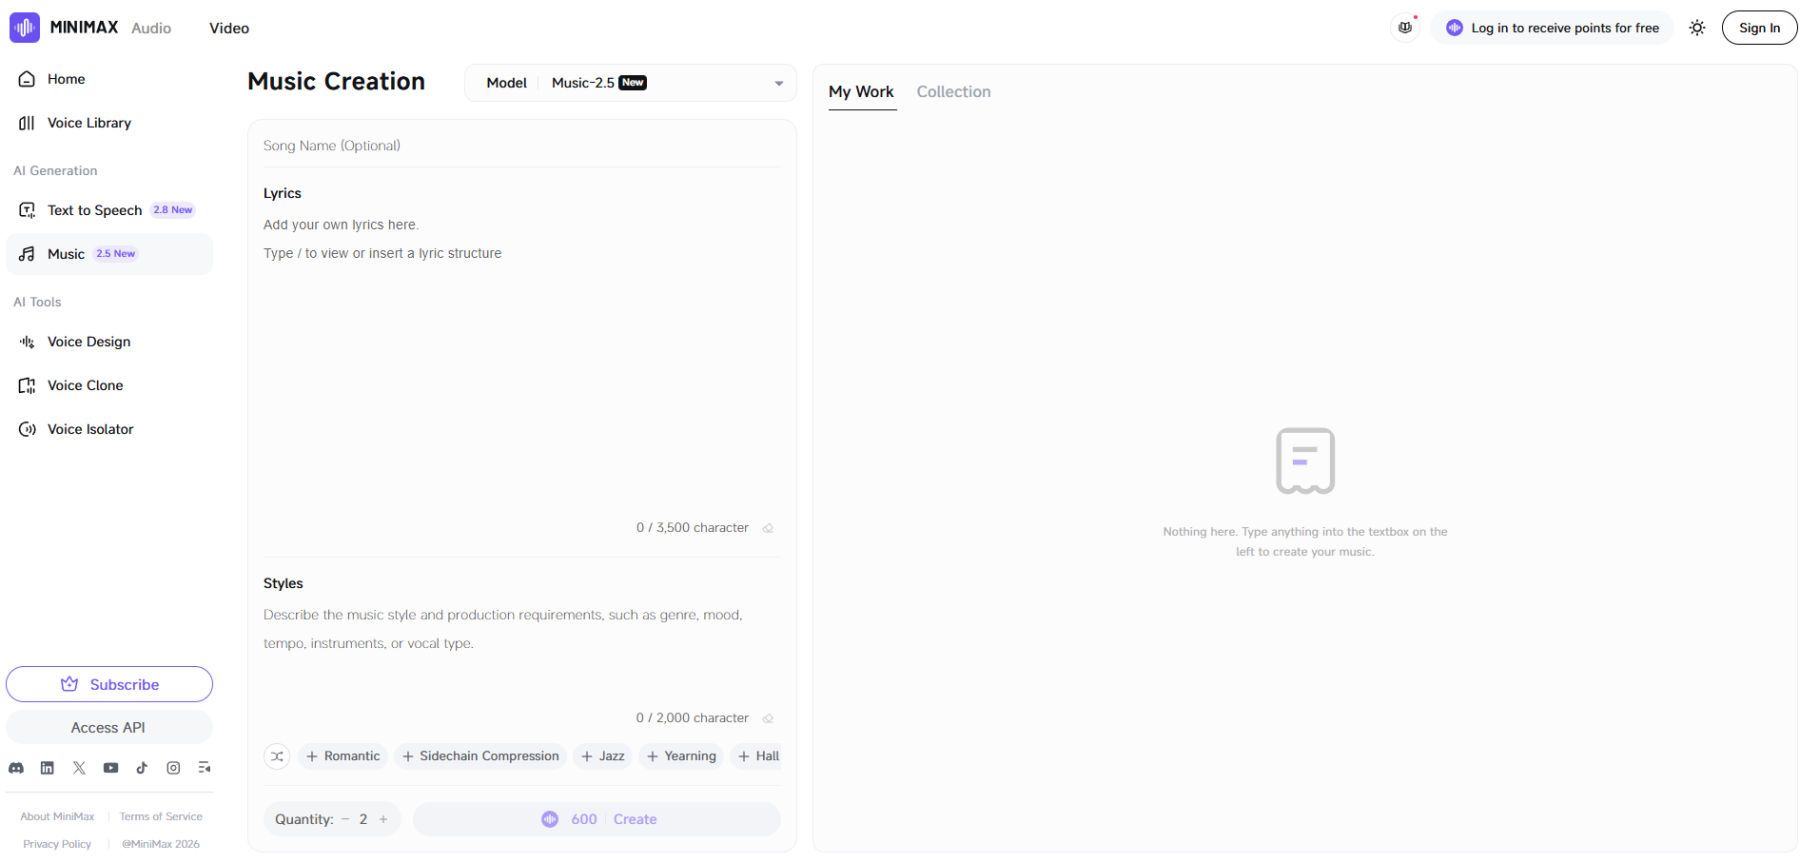
Task: Click the notification mascot icon in header
Action: point(1405,28)
